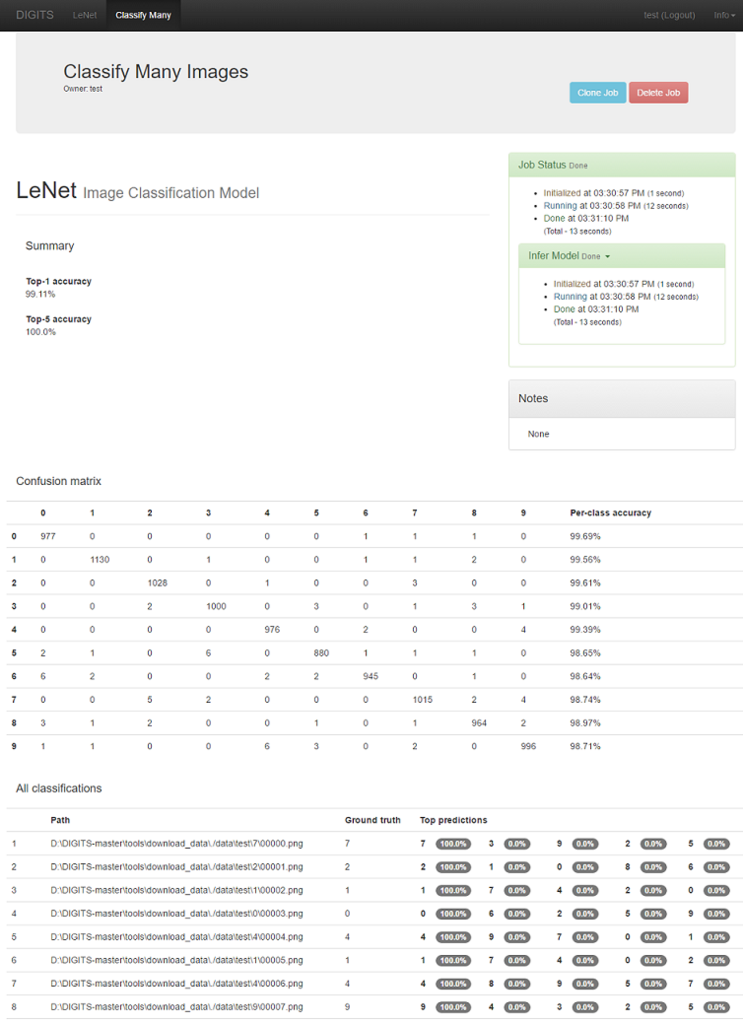743x1024 pixels.
Task: Click the Per-class accuracy column header
Action: [x=610, y=513]
